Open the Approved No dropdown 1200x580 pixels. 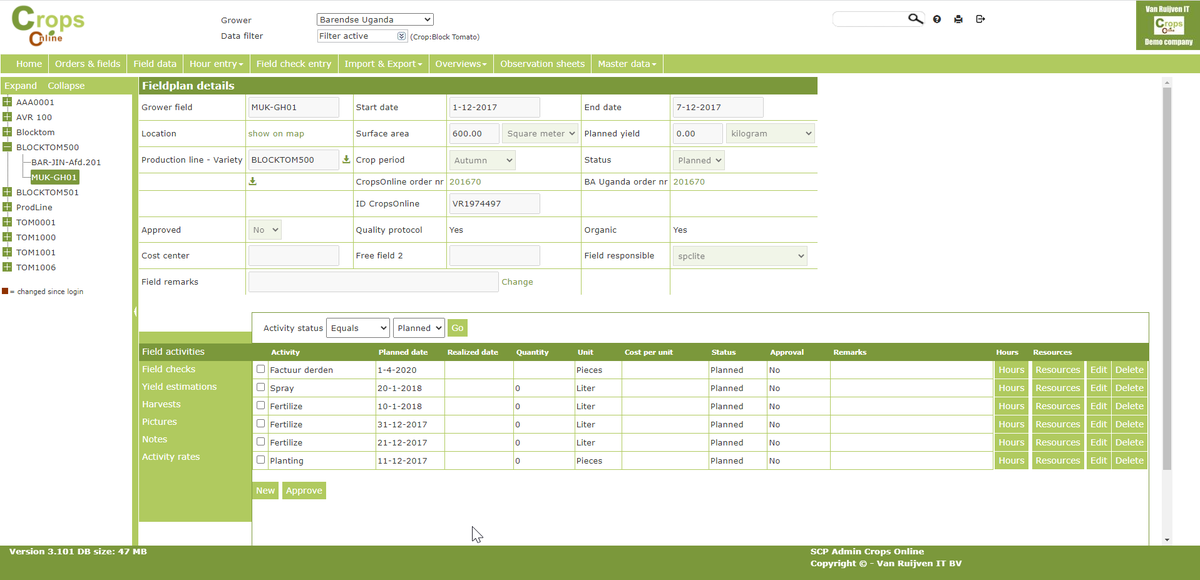coord(265,230)
